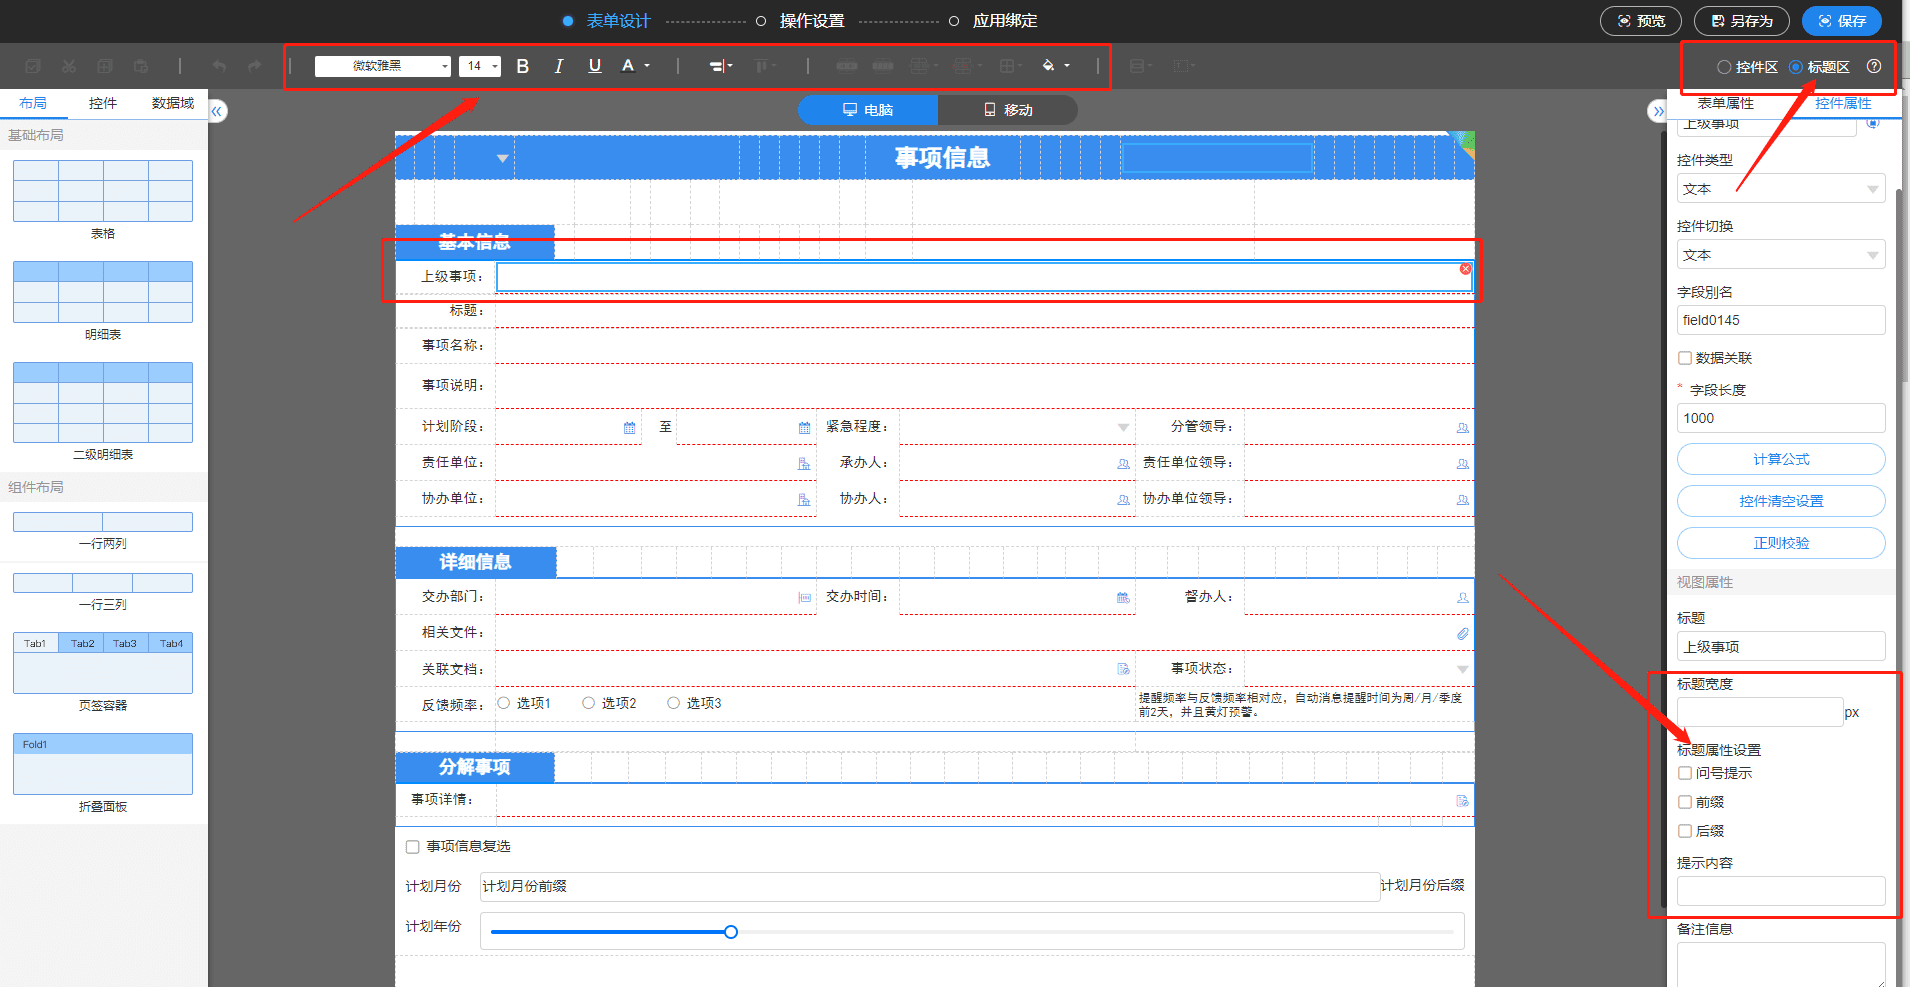
Task: Open the font size dropdown showing 14
Action: (480, 66)
